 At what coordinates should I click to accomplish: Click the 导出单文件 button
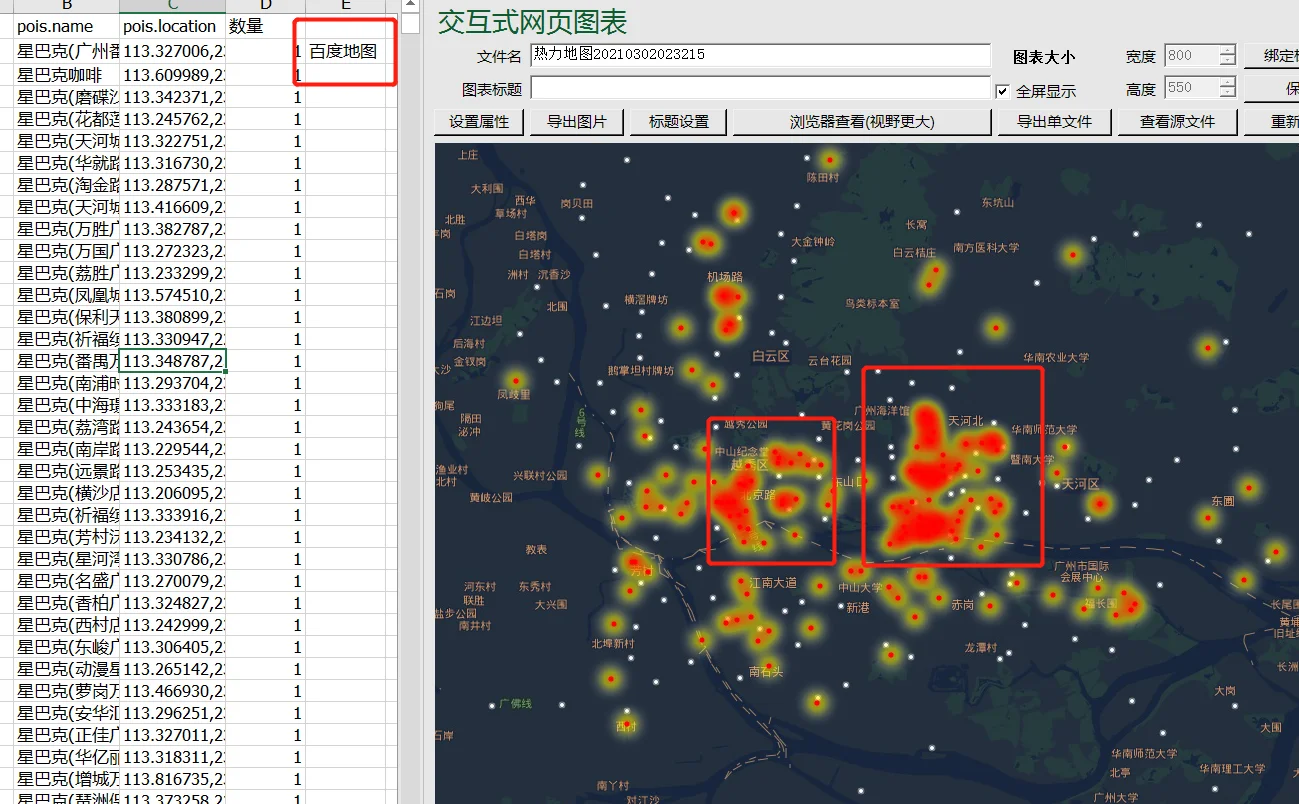[1054, 122]
